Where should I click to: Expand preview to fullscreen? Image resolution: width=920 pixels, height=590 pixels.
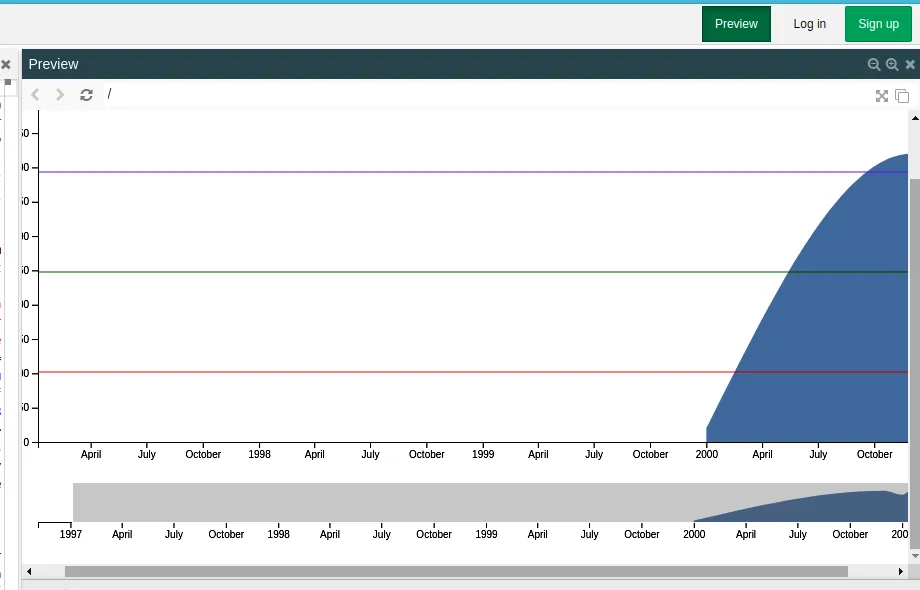coord(881,96)
